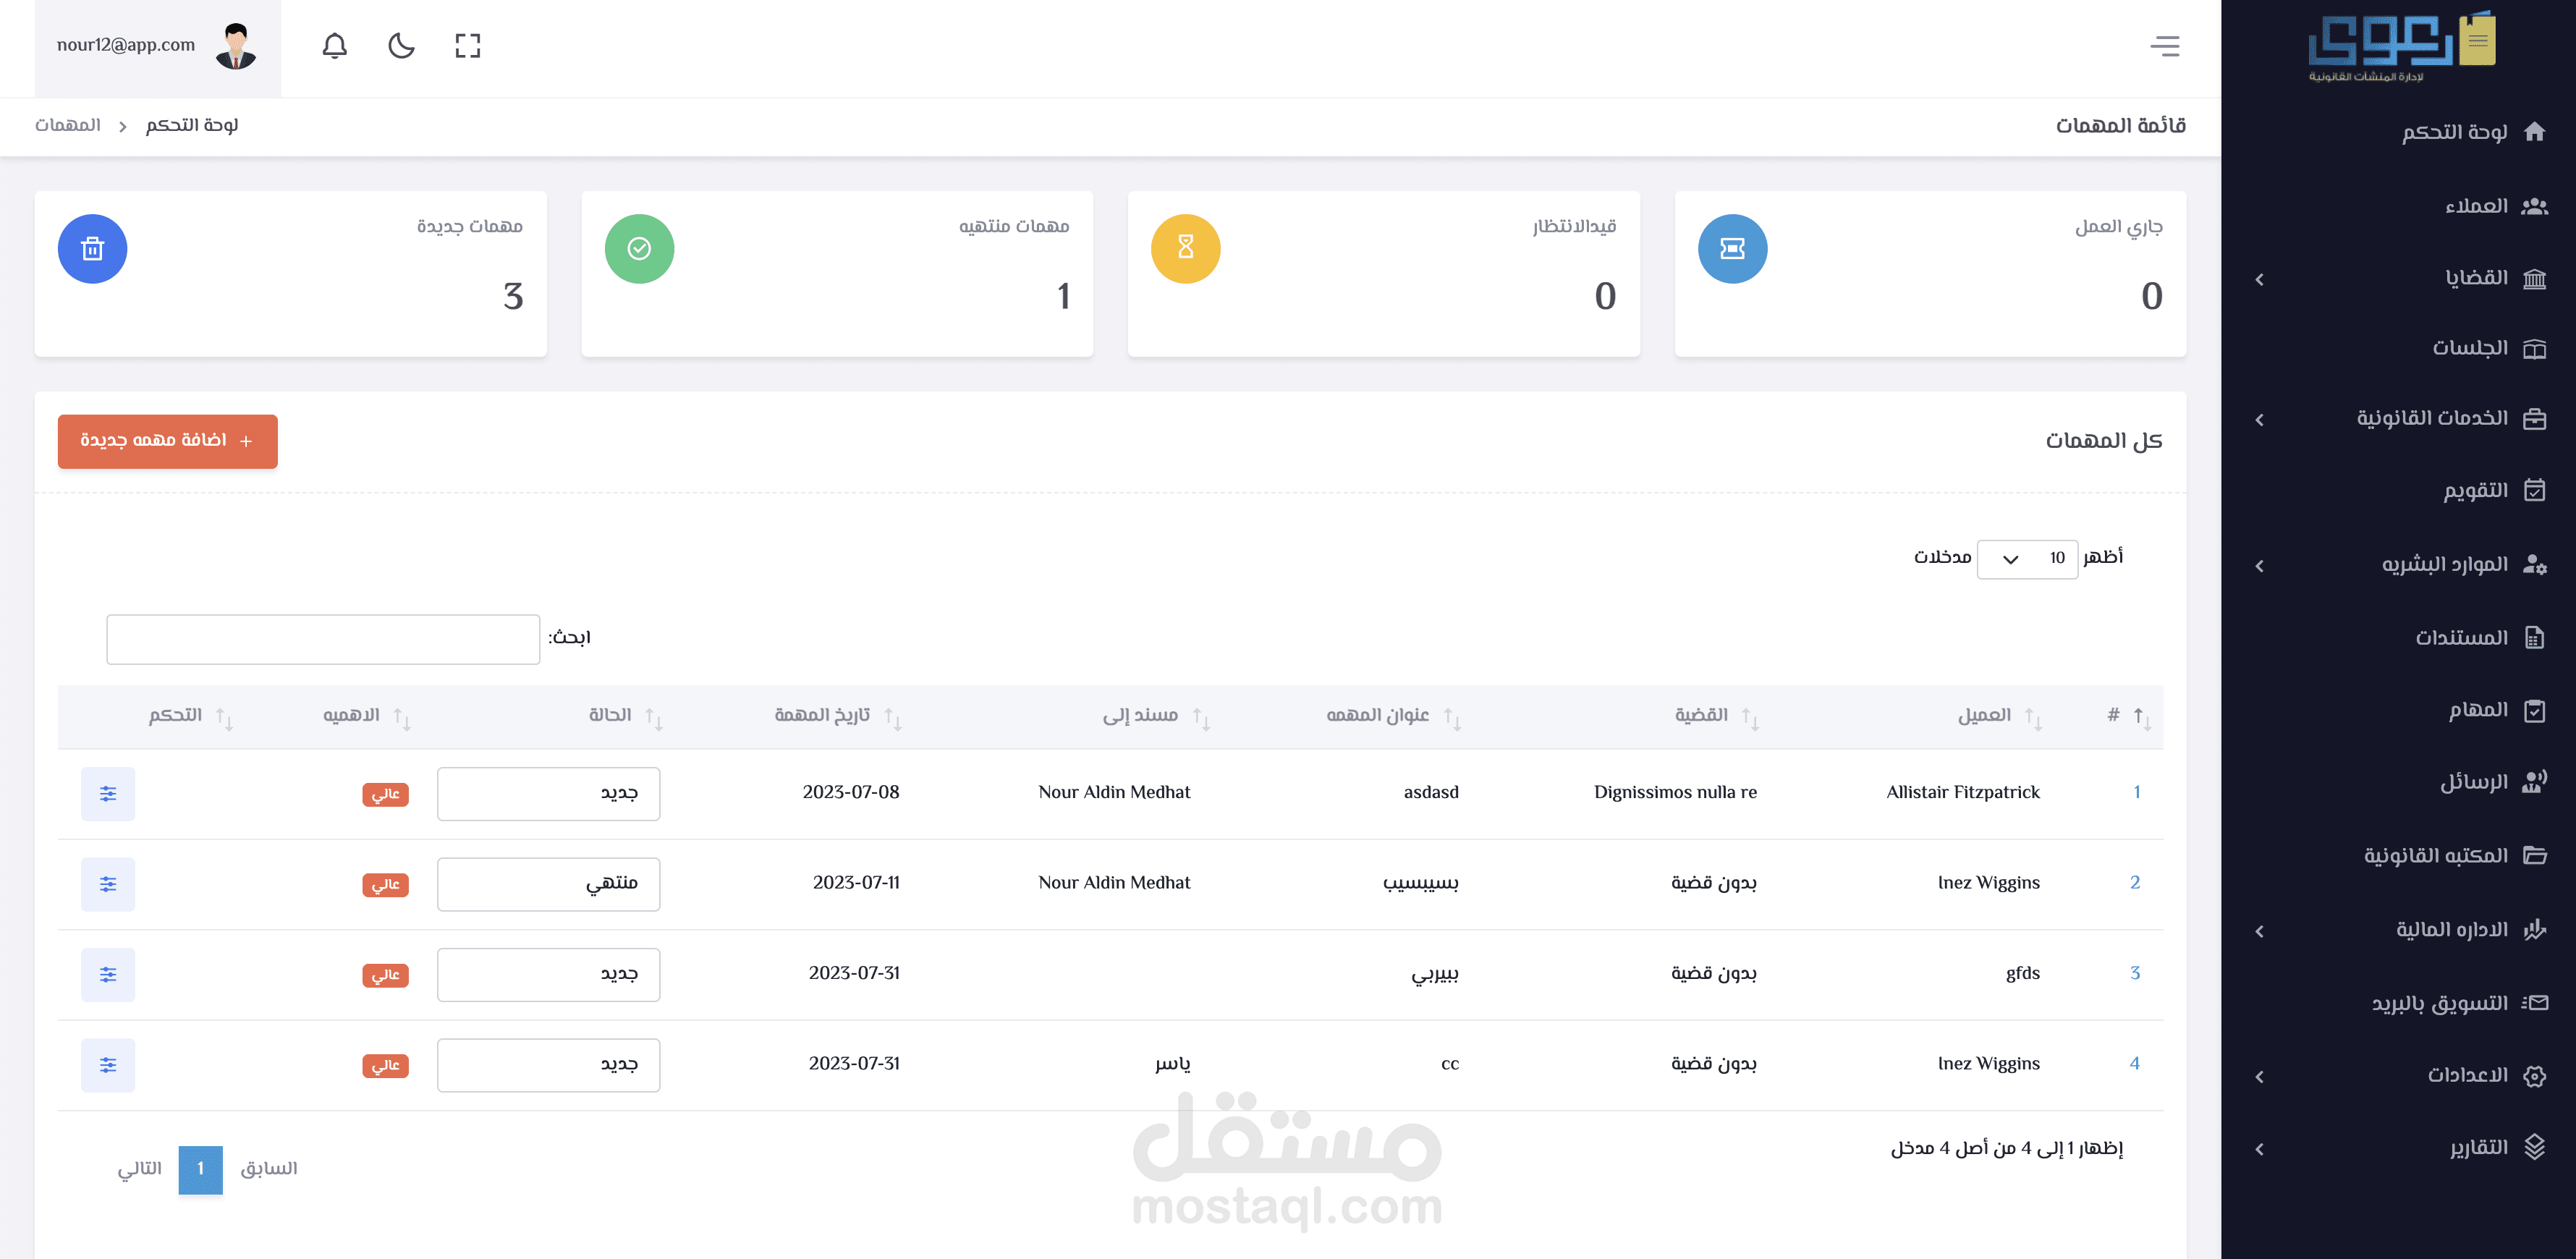The image size is (2576, 1259).
Task: Click the notifications bell icon
Action: [334, 46]
